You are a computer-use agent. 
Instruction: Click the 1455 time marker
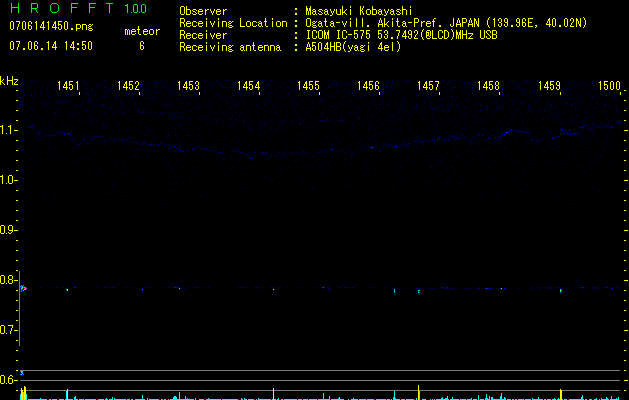coord(309,87)
